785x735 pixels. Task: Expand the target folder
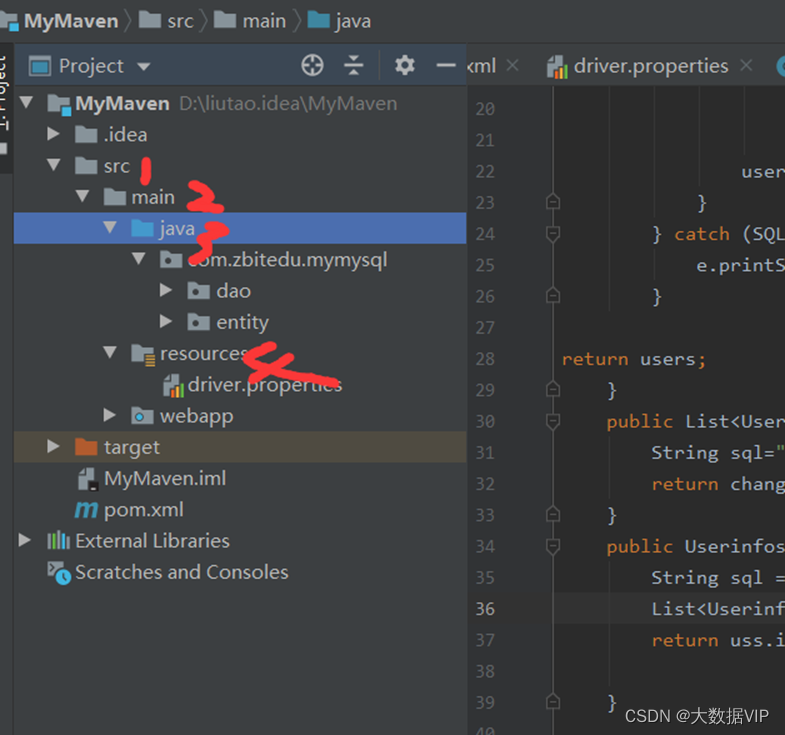pyautogui.click(x=53, y=446)
